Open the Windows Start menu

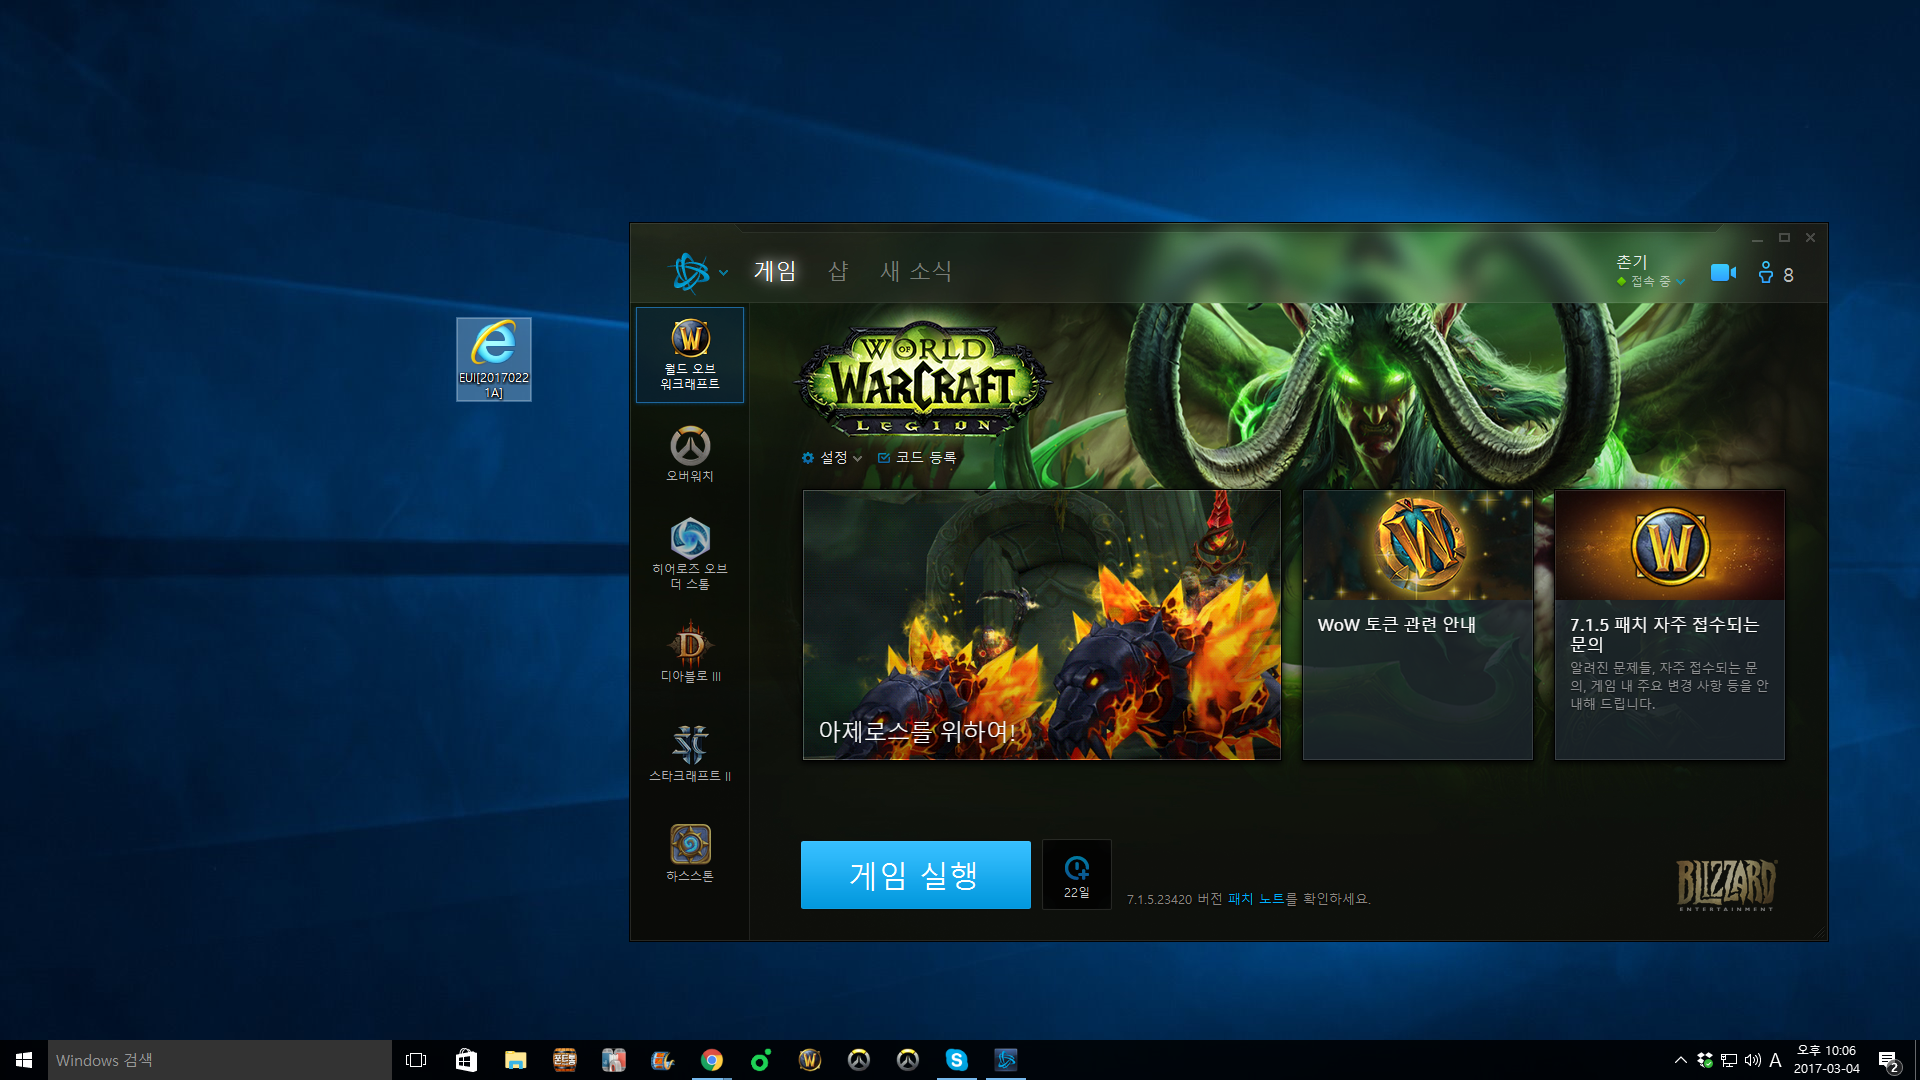[24, 1060]
